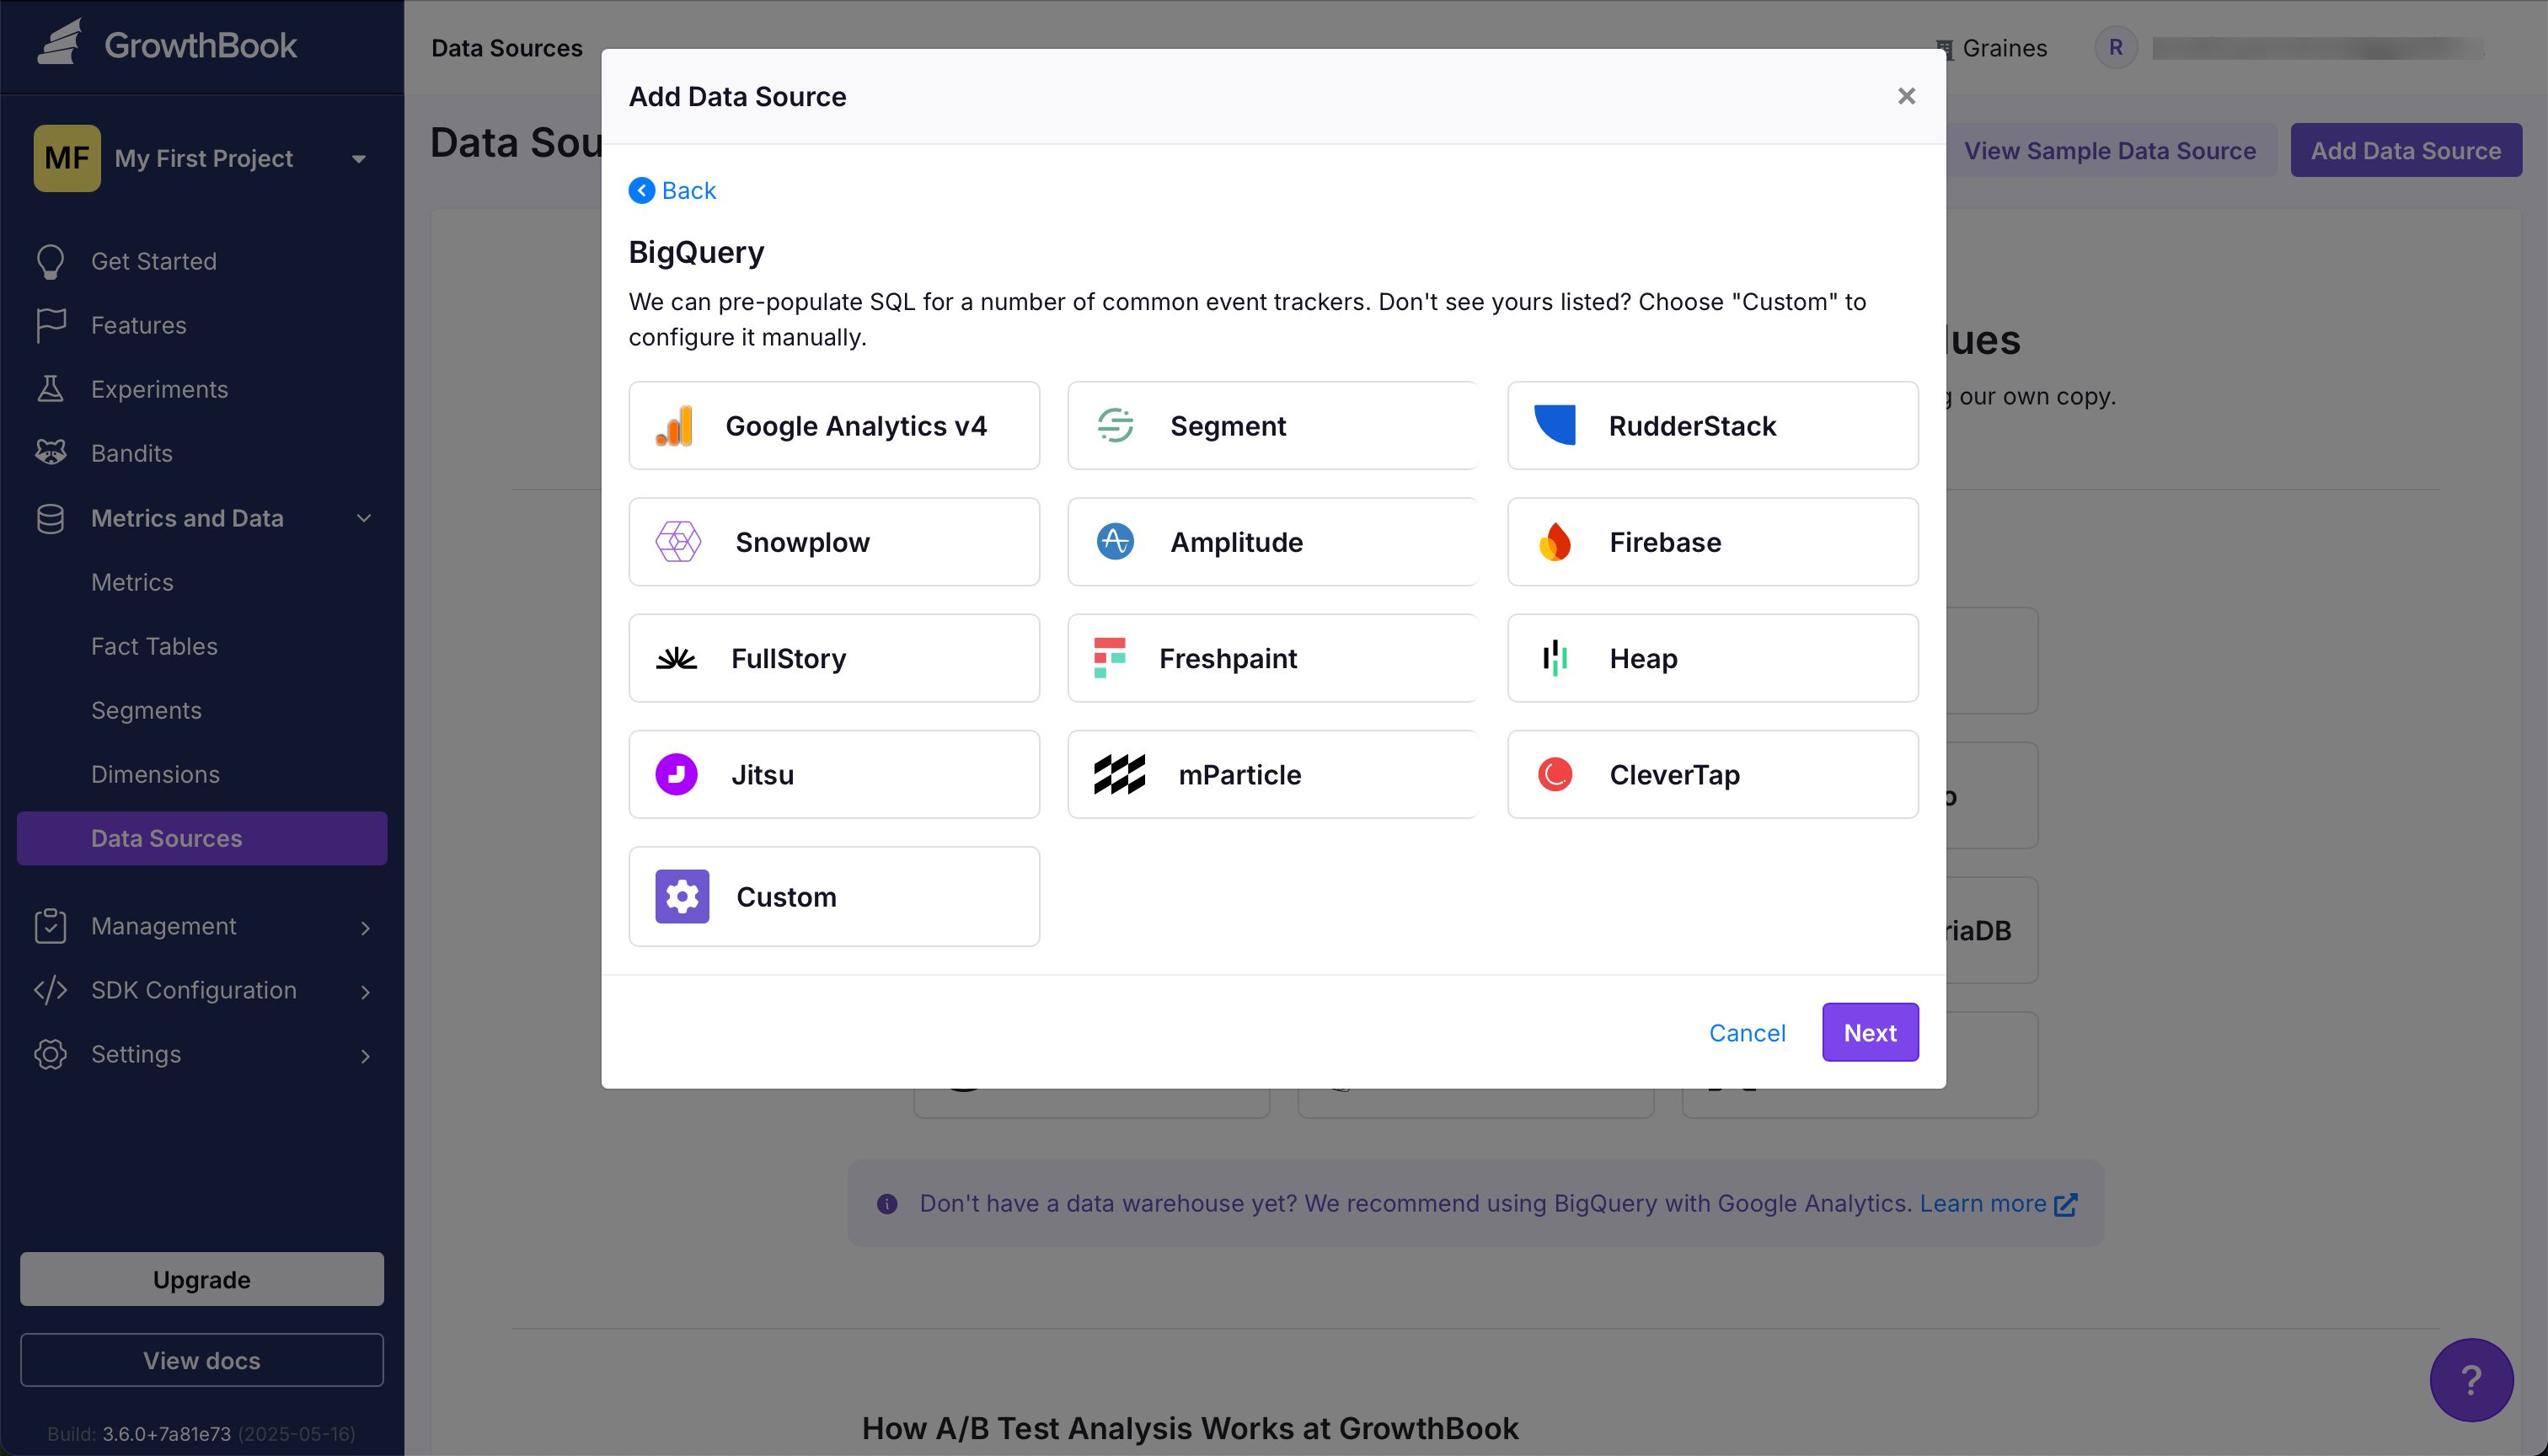This screenshot has width=2548, height=1456.
Task: Click the Metrics and Data database icon
Action: 50,518
